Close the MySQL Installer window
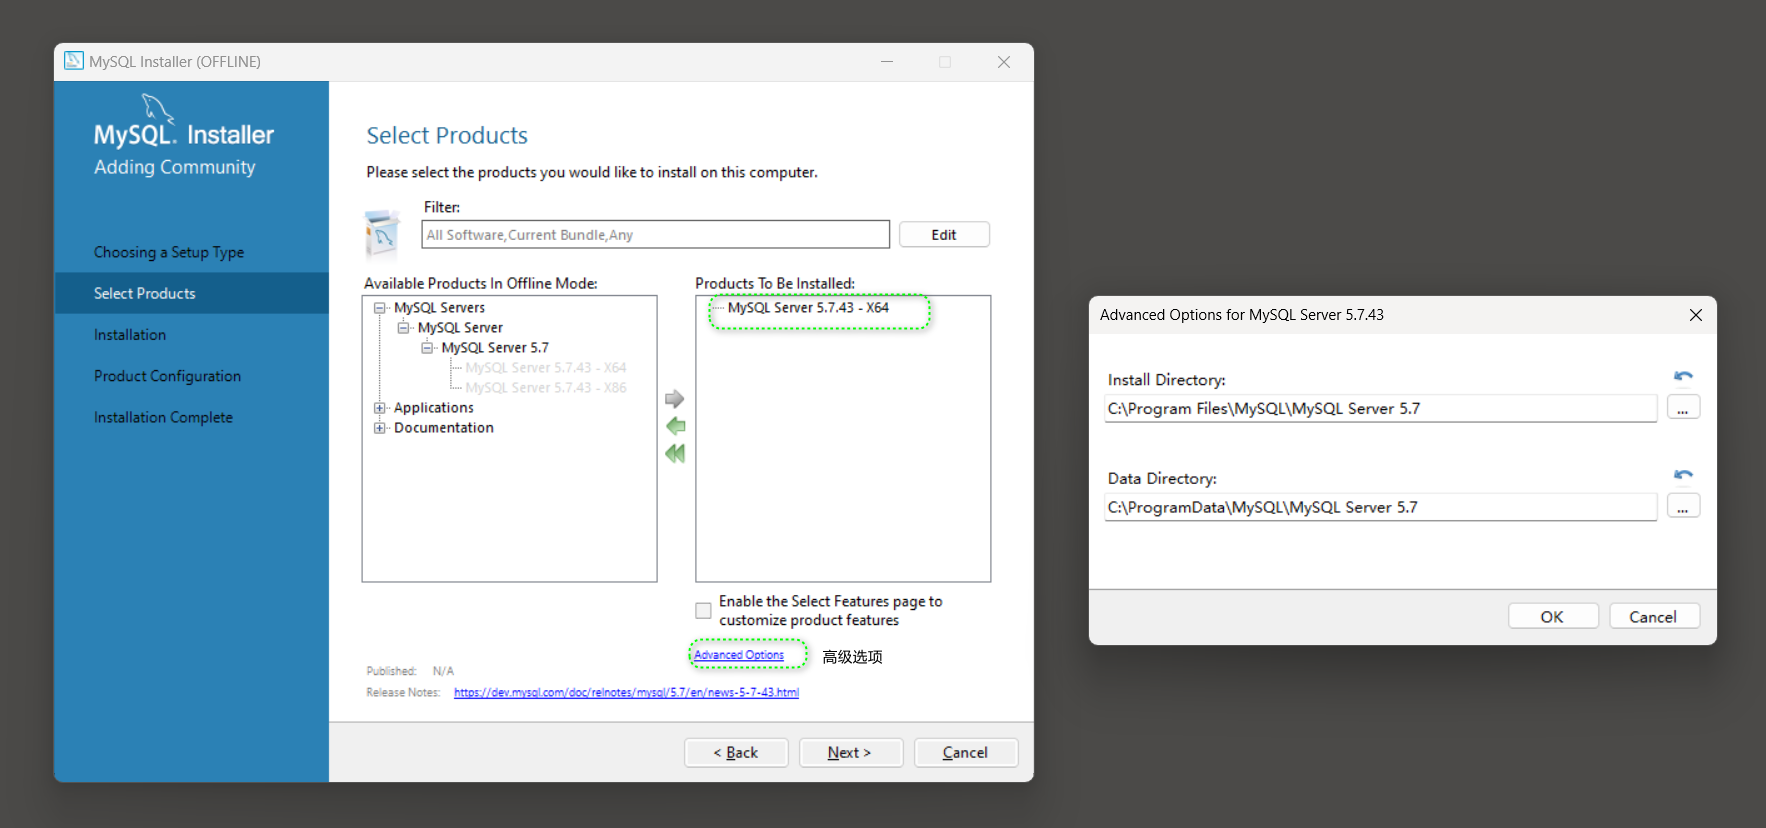Screen dimensions: 1766x828 coord(1004,62)
